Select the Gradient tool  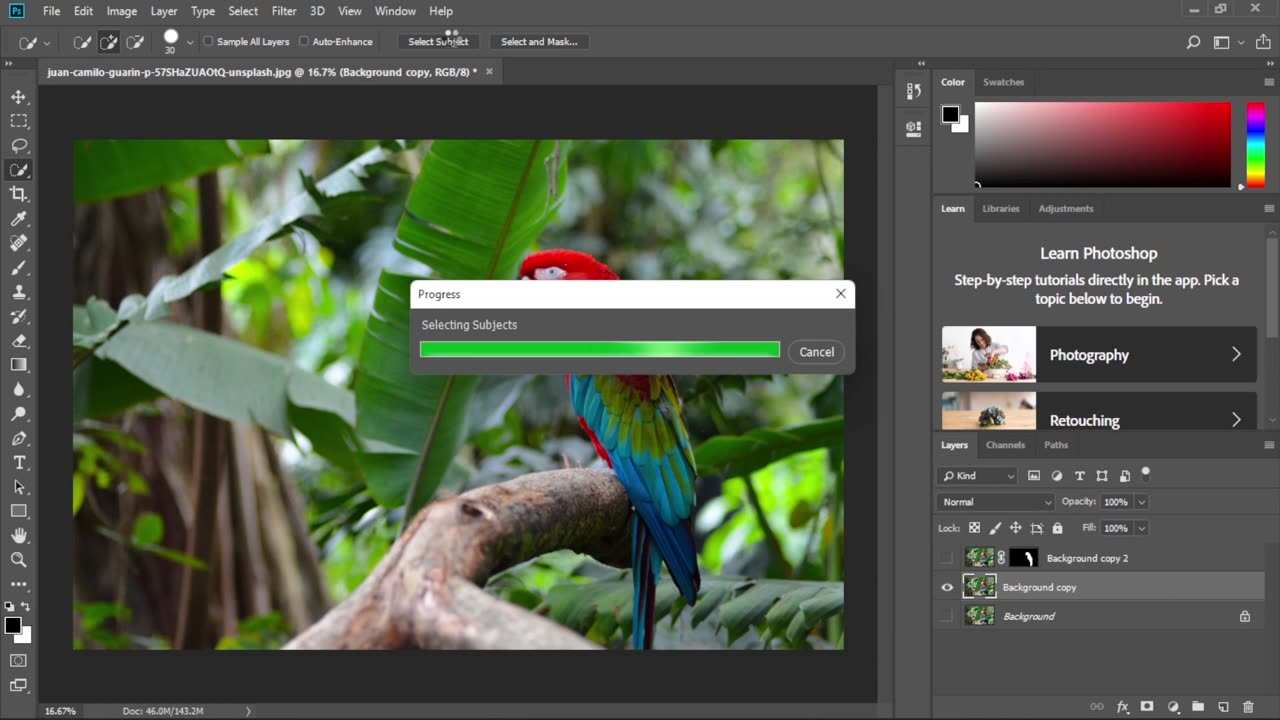19,365
